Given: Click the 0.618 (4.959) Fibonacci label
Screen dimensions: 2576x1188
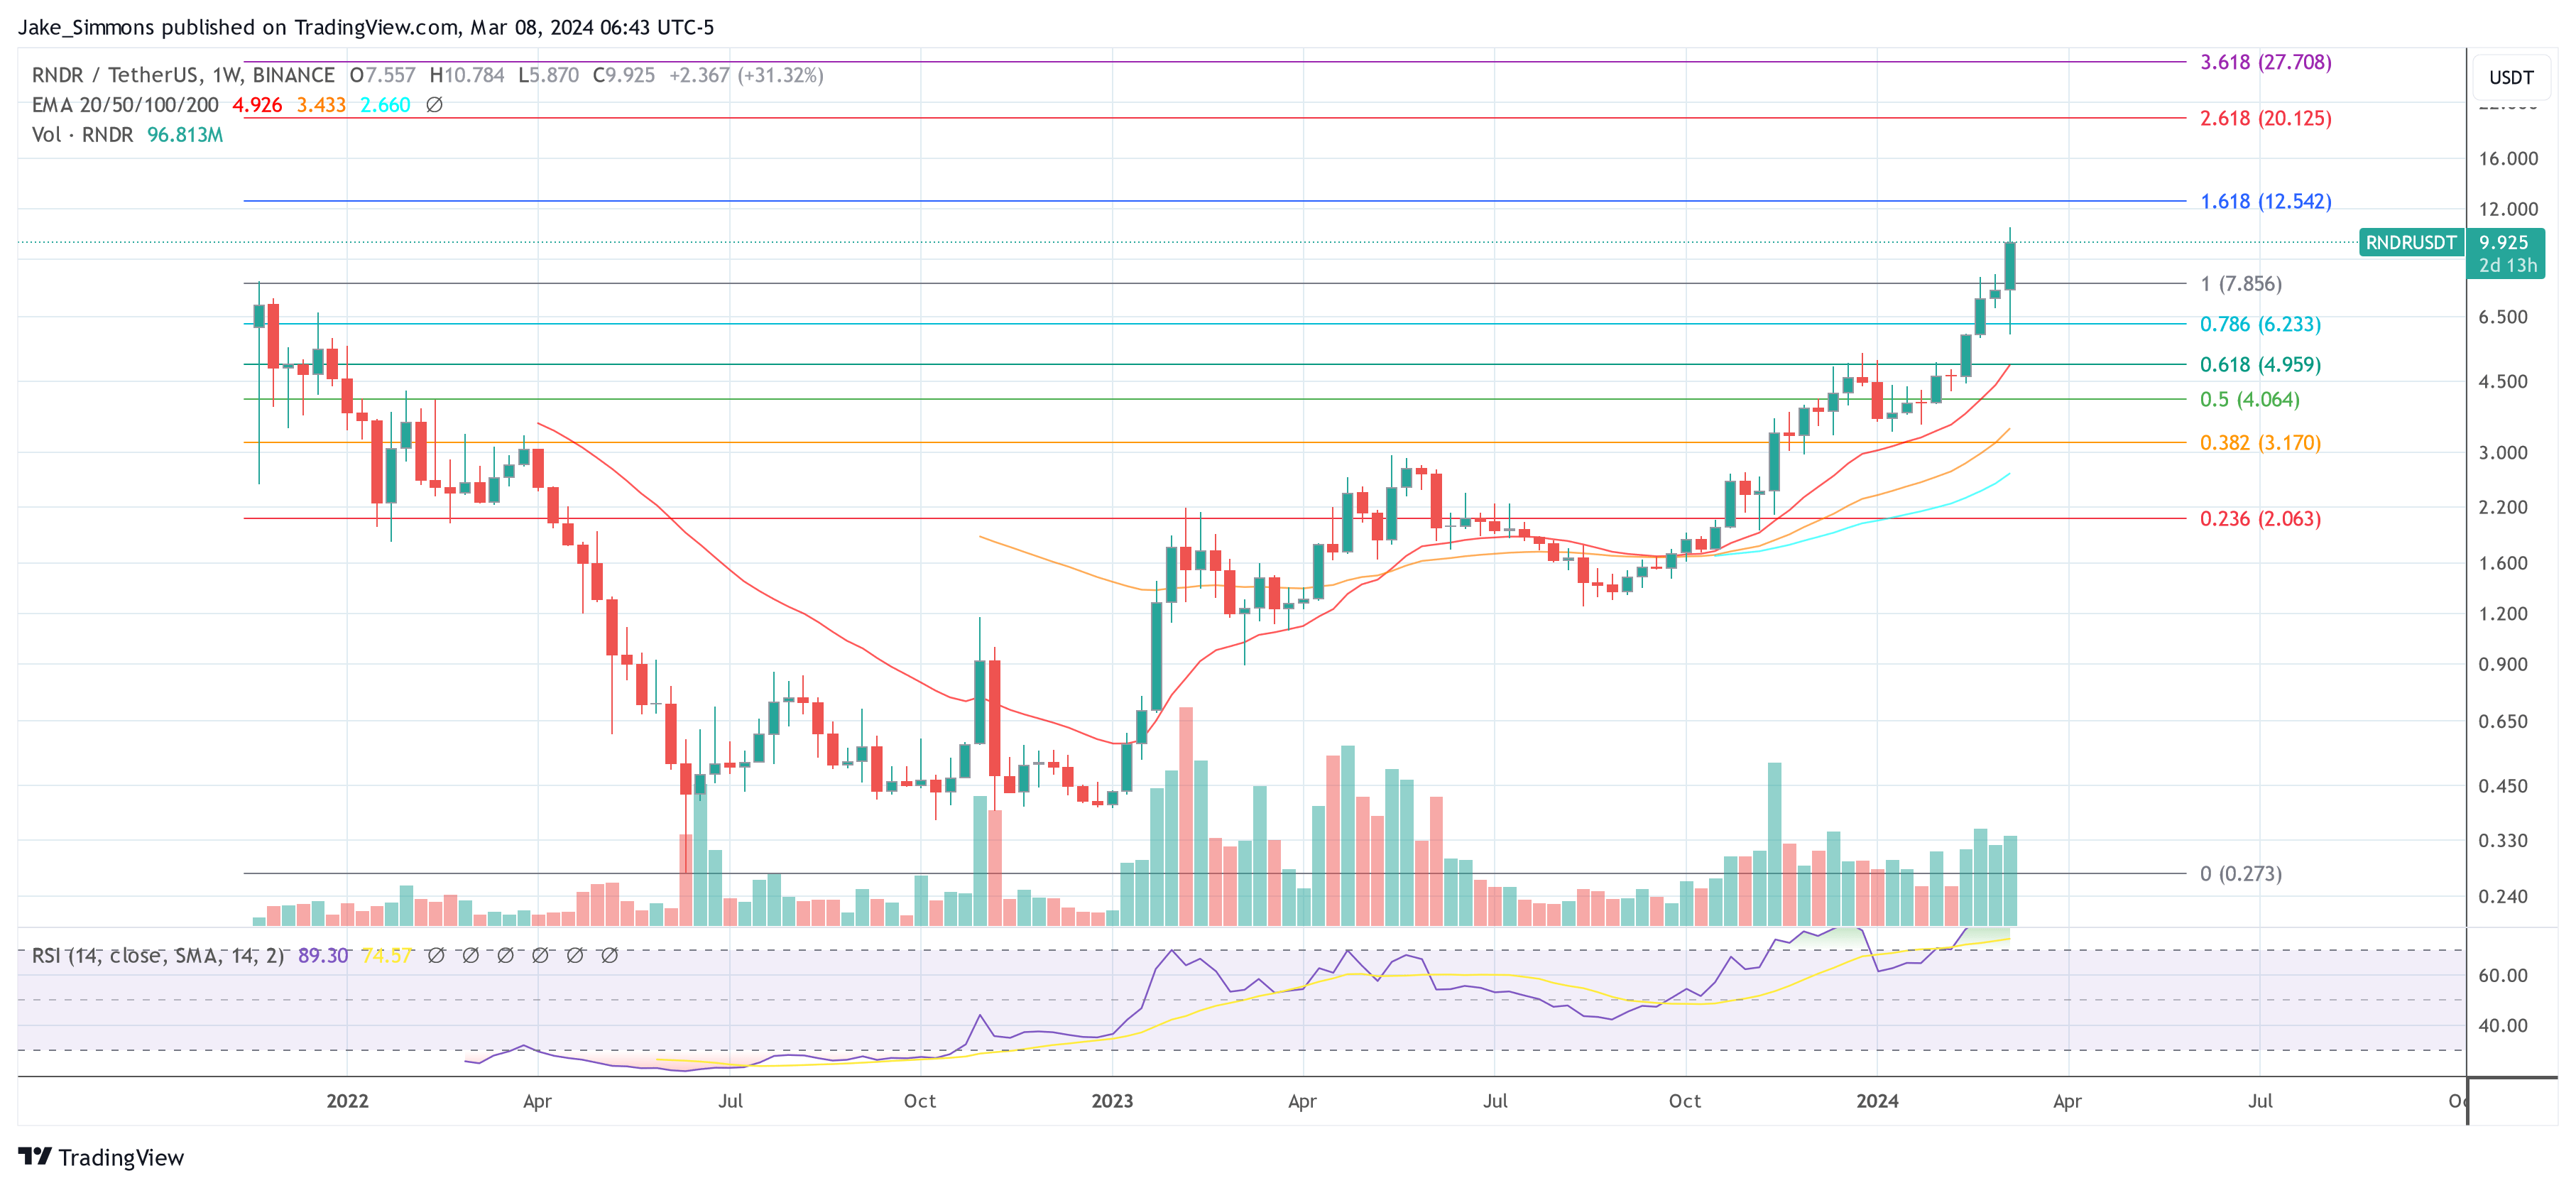Looking at the screenshot, I should coord(2260,365).
